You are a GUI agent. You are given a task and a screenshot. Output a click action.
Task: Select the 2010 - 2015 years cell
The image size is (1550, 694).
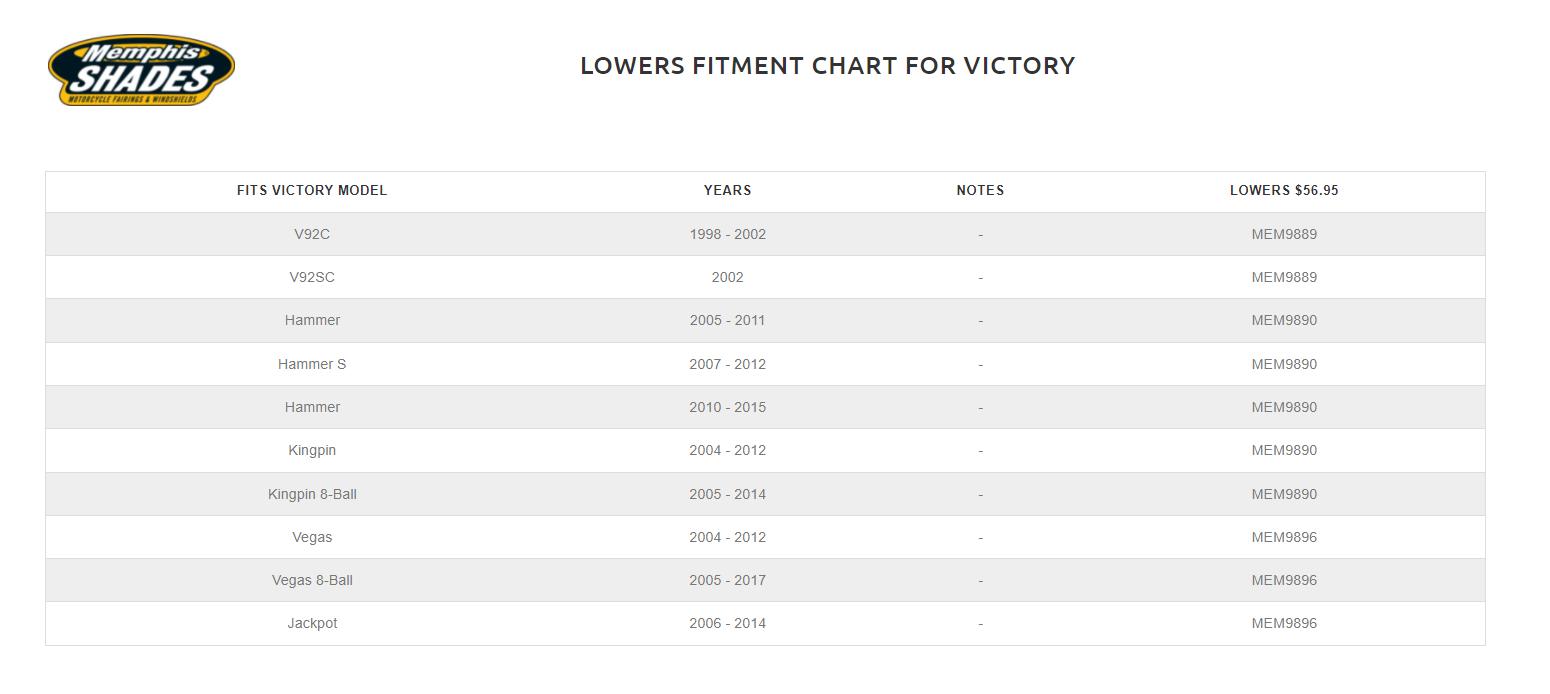pyautogui.click(x=727, y=407)
